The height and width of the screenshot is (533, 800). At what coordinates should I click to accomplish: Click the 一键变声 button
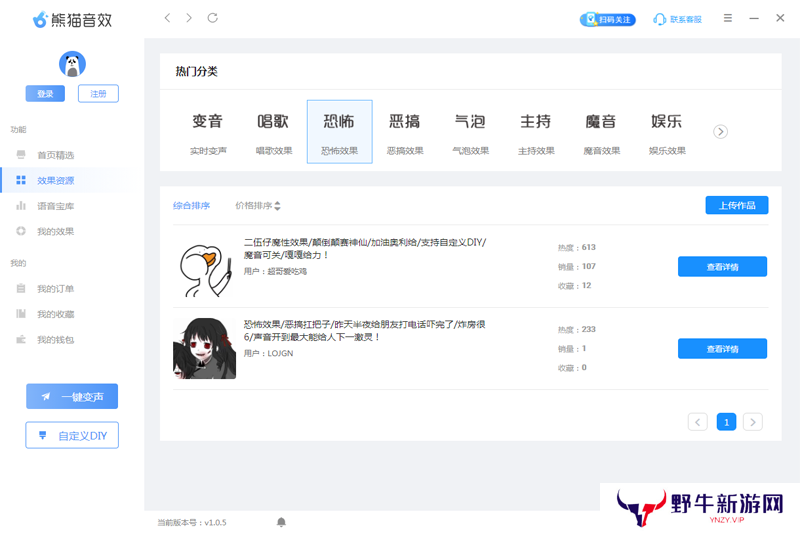pyautogui.click(x=72, y=396)
